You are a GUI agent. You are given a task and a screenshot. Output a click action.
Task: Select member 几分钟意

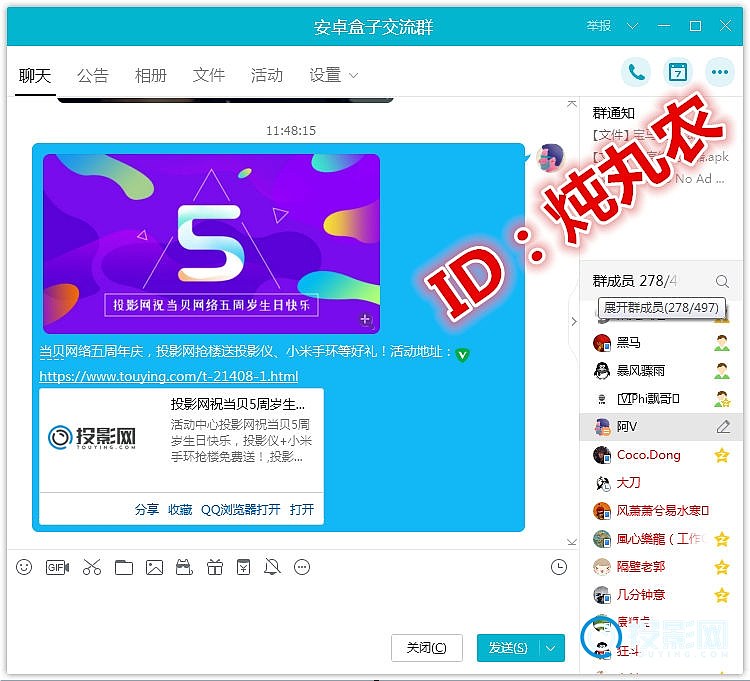coord(661,595)
